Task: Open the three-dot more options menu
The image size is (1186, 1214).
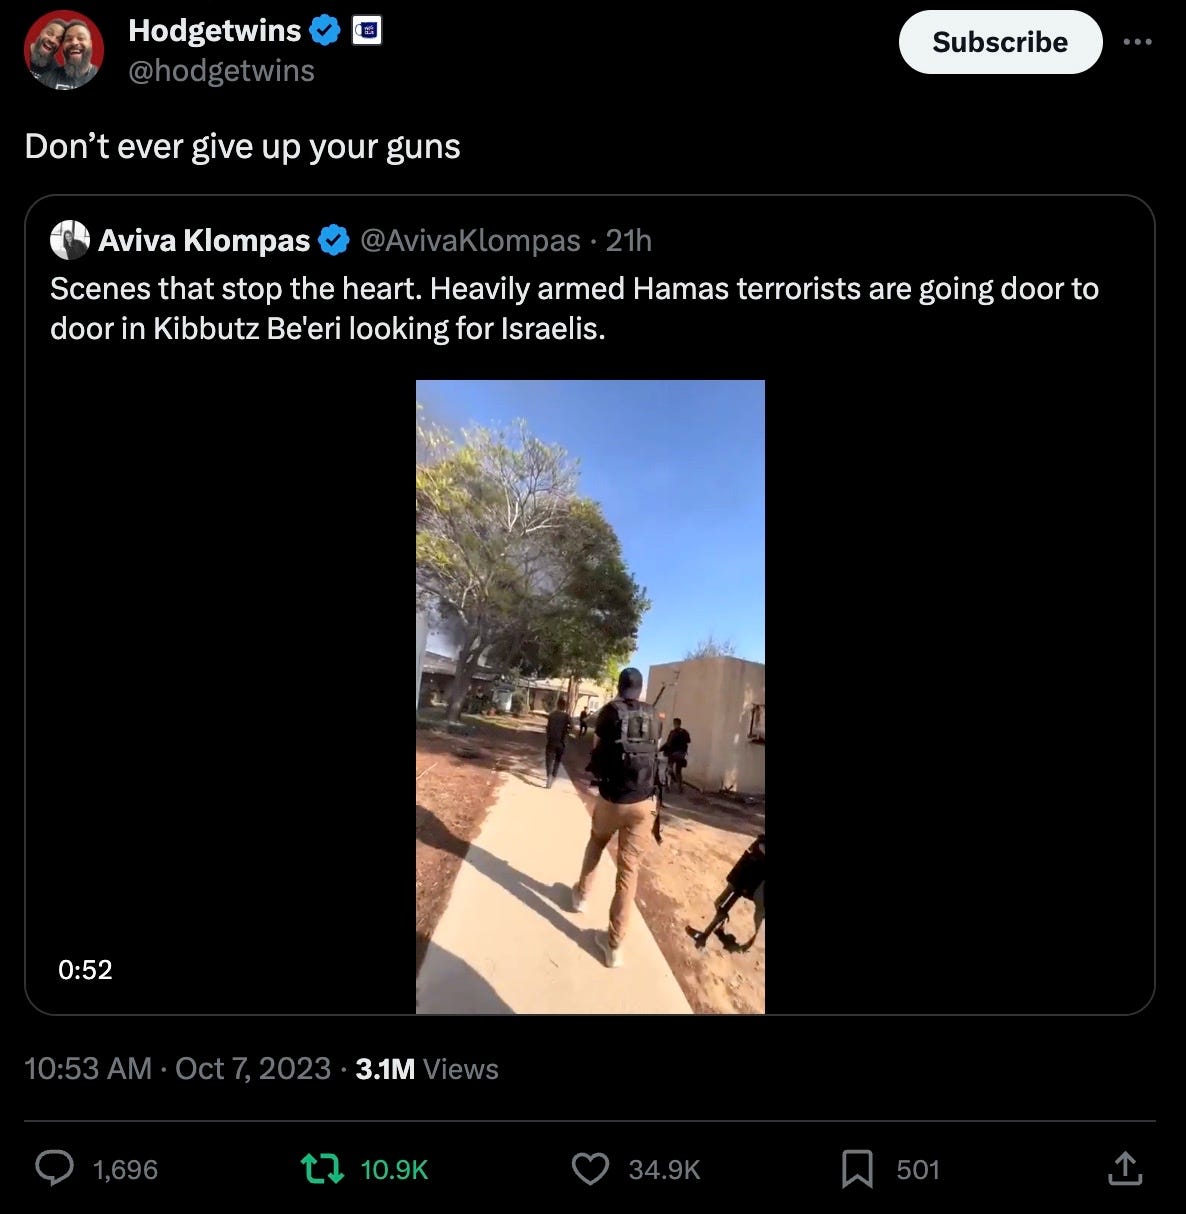Action: tap(1137, 42)
